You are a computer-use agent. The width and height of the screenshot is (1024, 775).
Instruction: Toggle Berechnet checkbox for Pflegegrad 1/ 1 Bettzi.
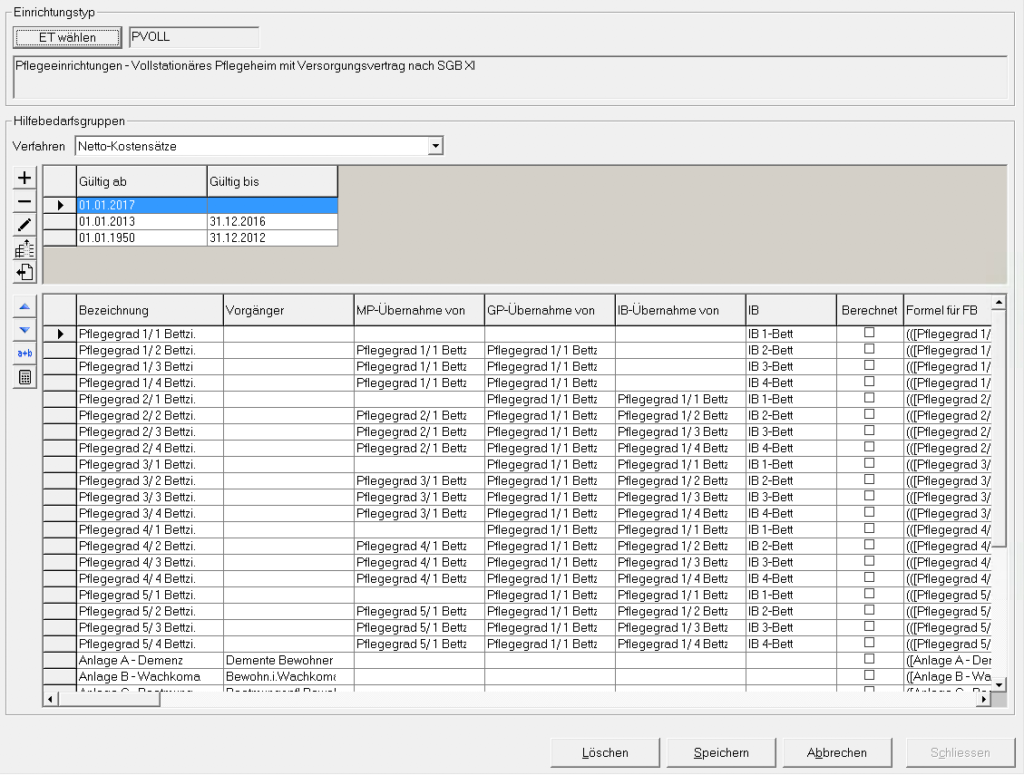tap(869, 333)
